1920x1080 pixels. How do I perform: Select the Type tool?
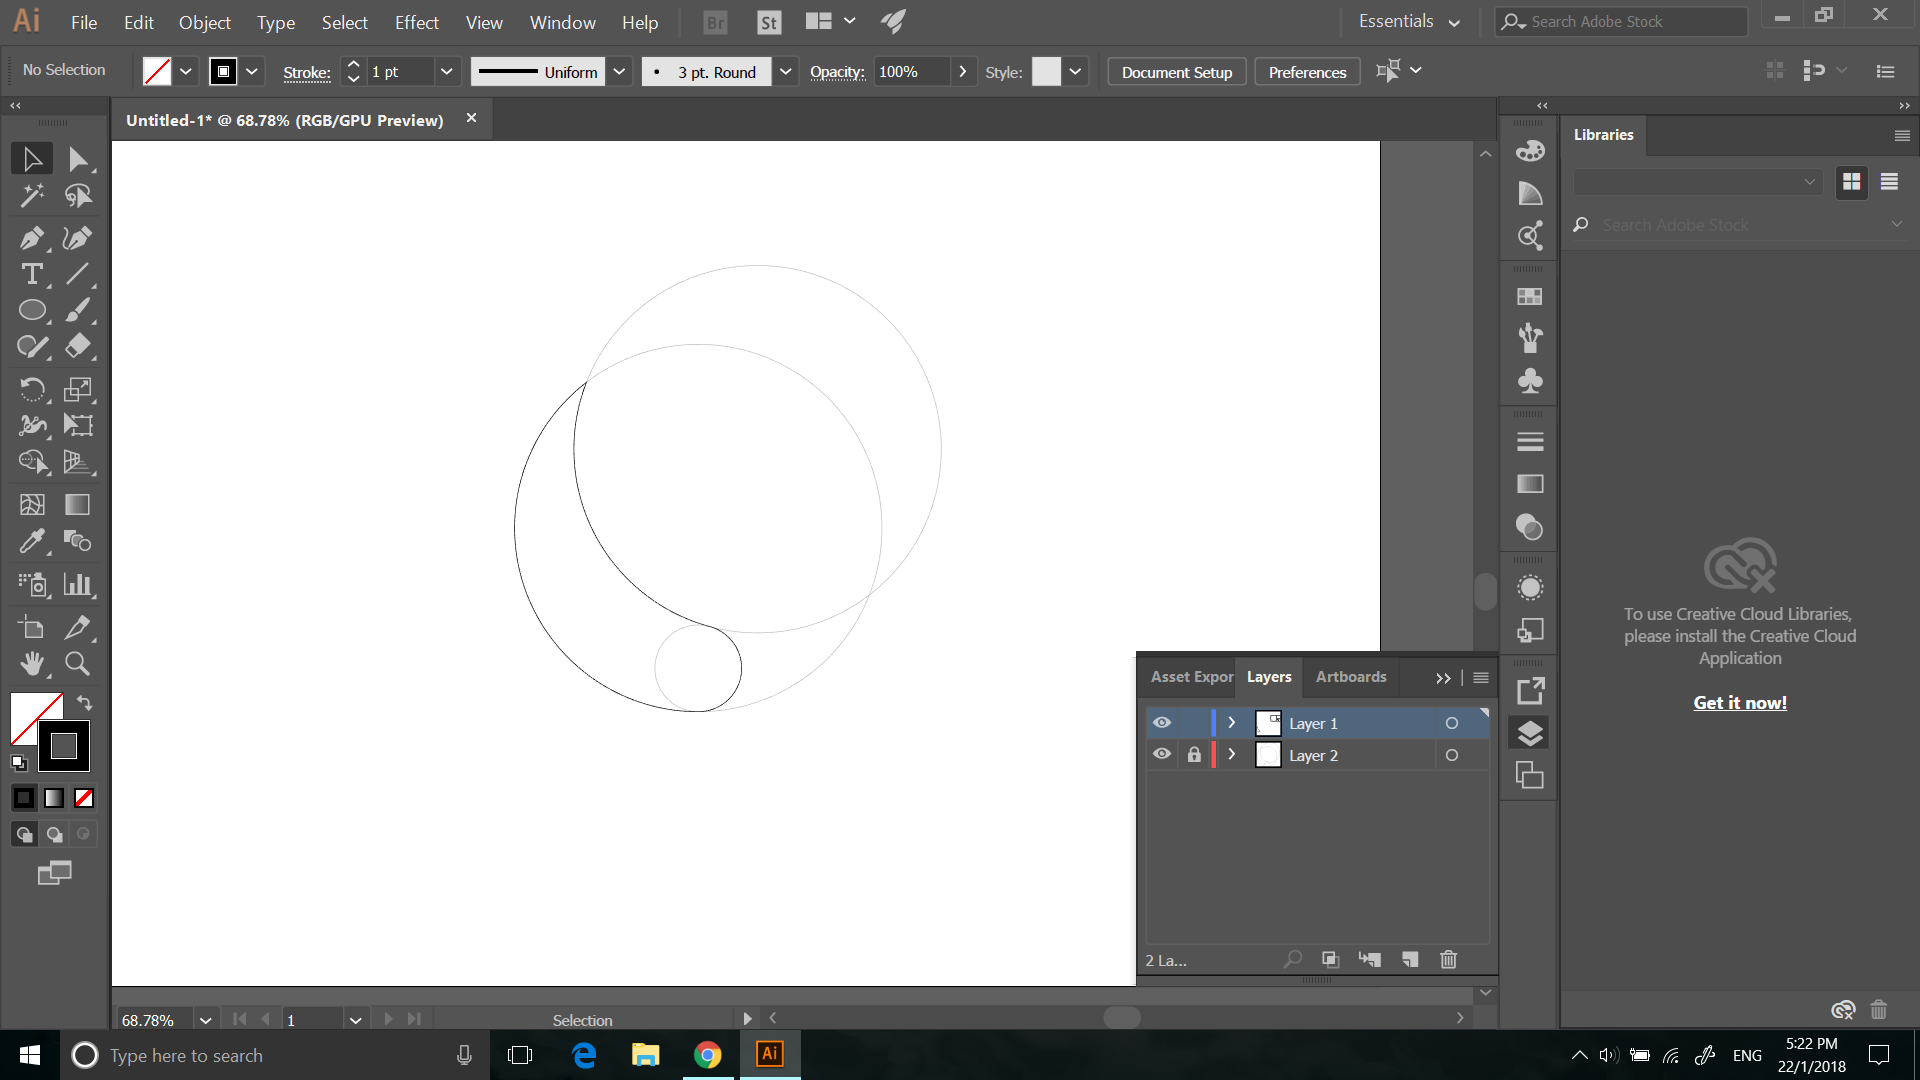pyautogui.click(x=31, y=274)
